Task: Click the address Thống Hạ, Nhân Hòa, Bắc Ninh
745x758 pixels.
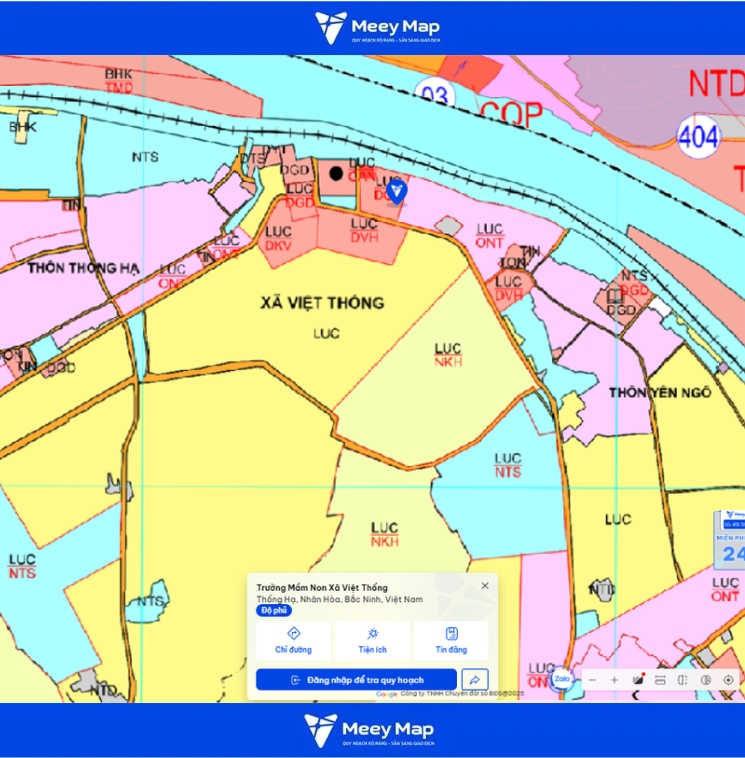Action: tap(339, 599)
